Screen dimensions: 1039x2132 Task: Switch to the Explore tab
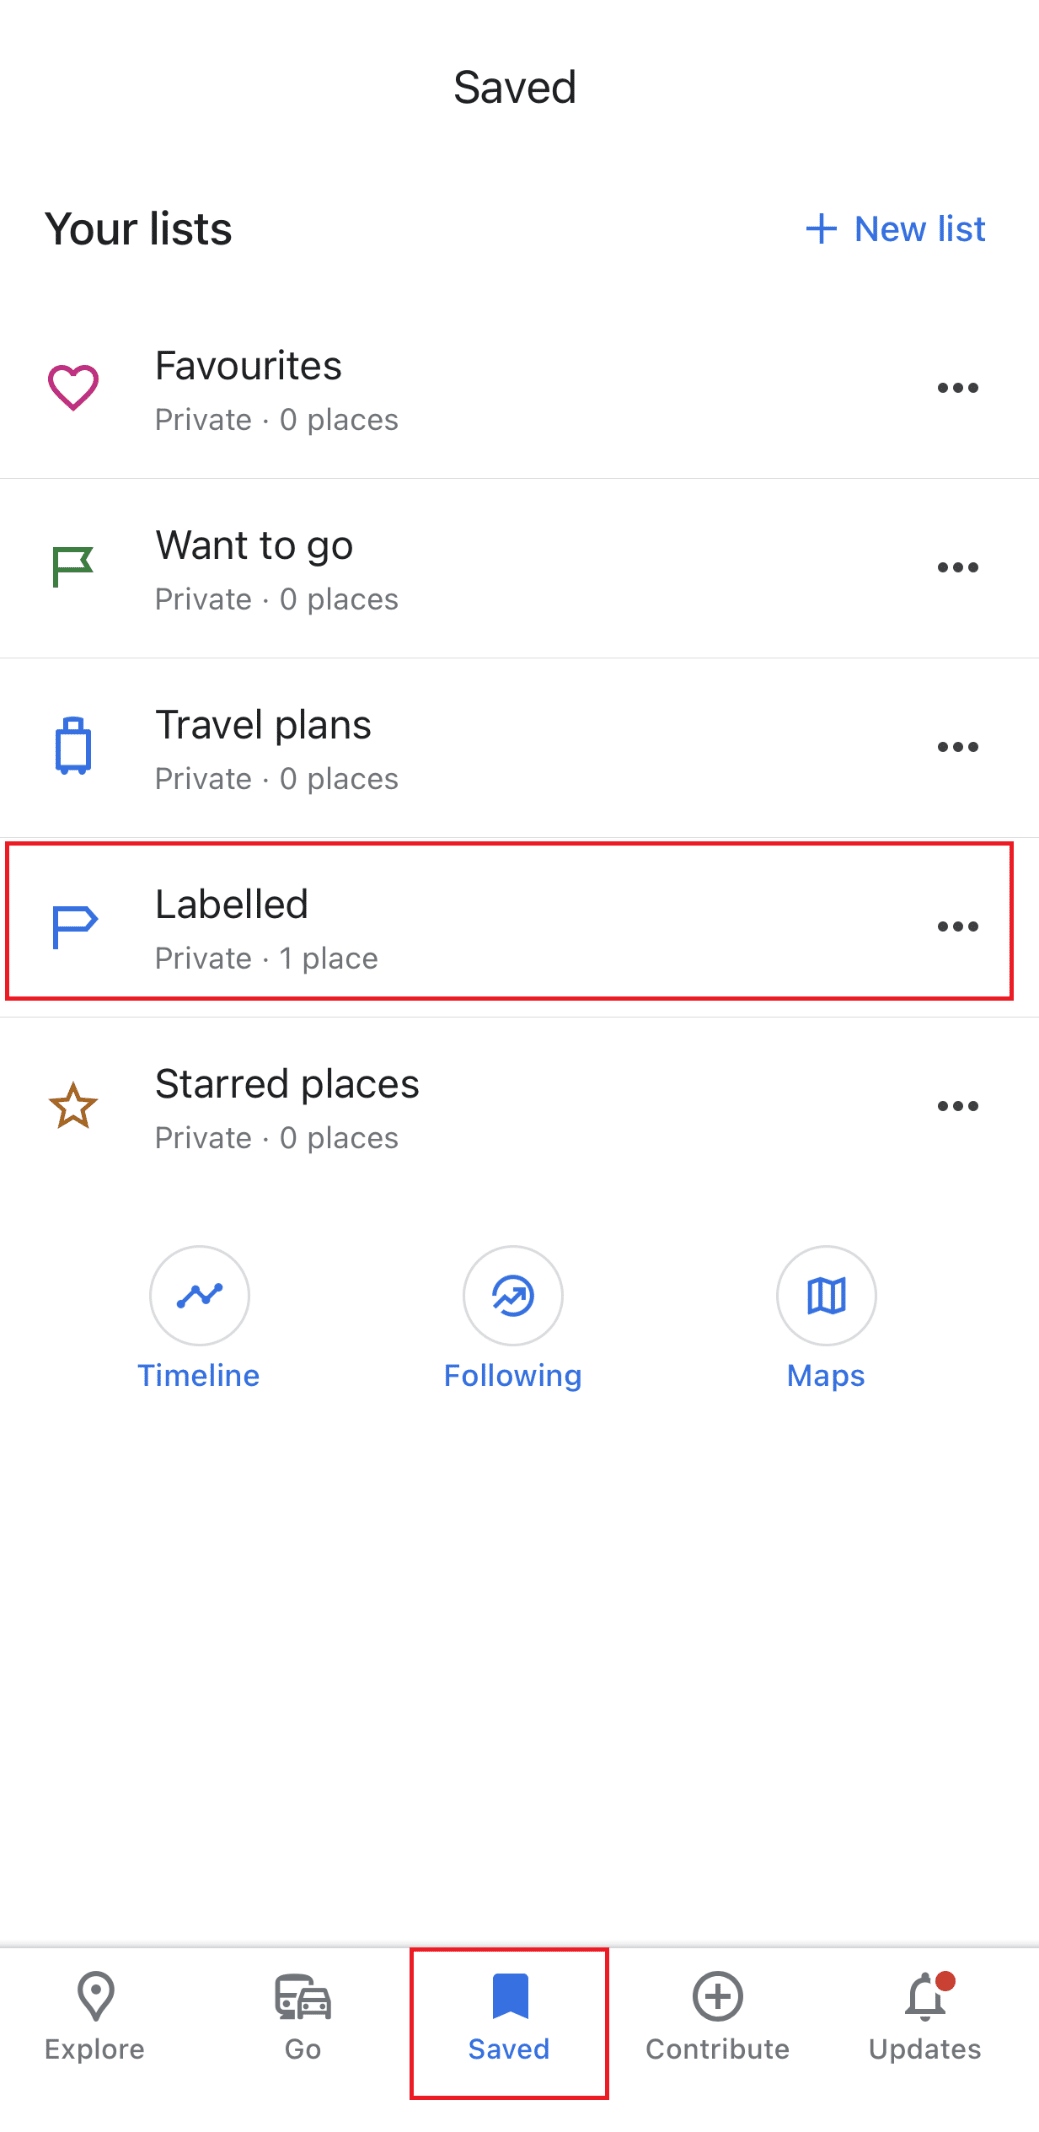(95, 2018)
